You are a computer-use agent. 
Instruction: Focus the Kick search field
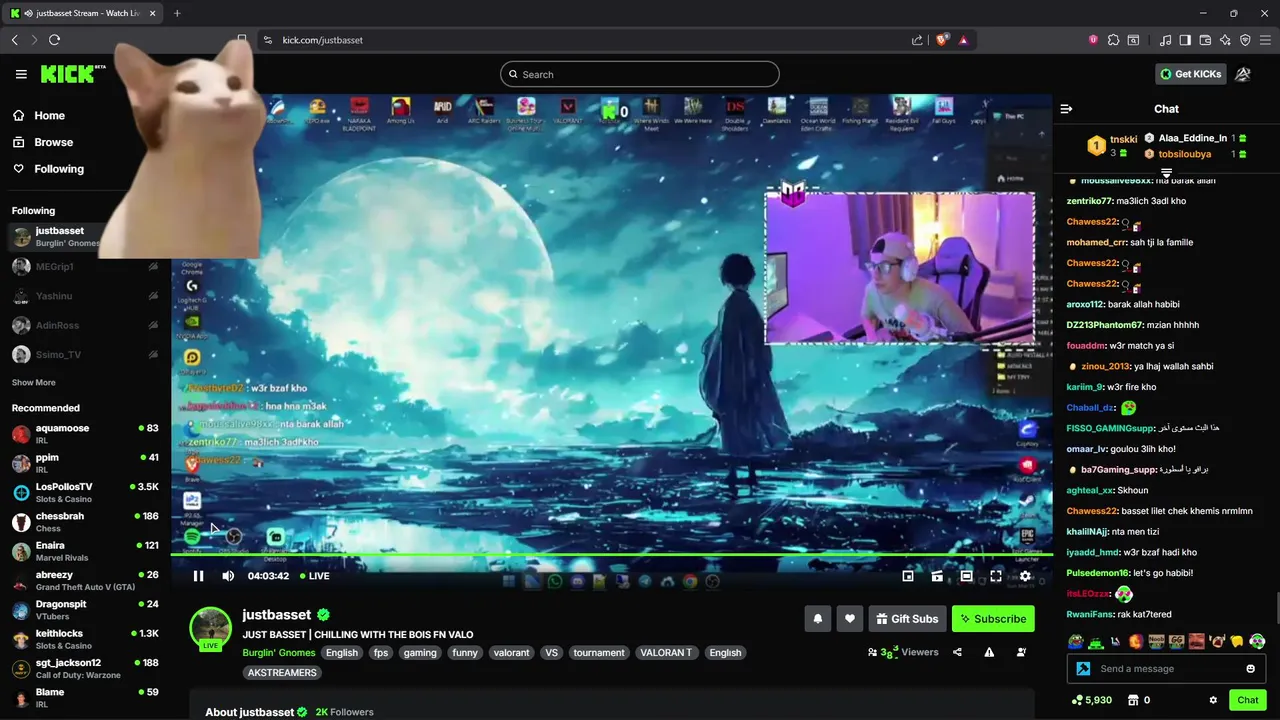coord(640,74)
